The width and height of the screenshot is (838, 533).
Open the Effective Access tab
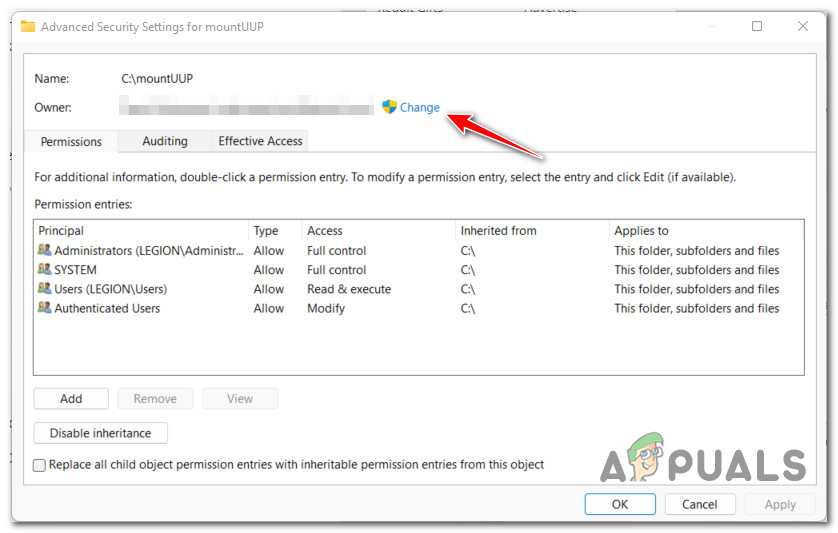coord(260,142)
